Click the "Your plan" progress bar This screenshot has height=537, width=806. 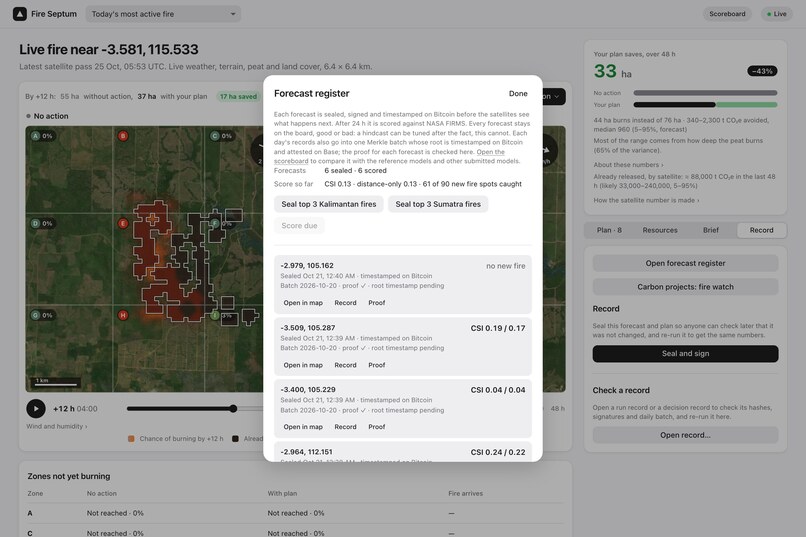(705, 105)
